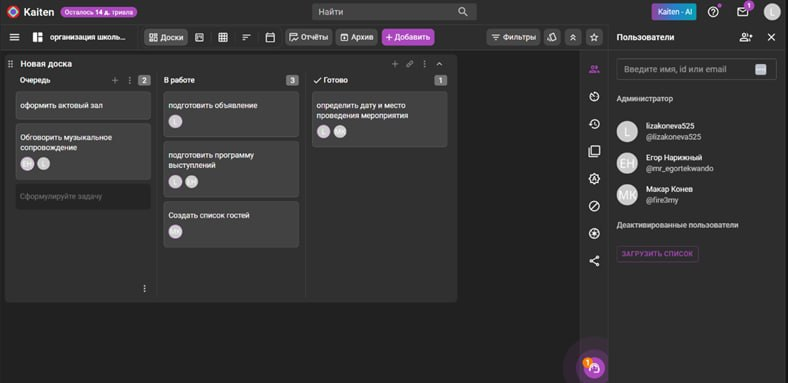The height and width of the screenshot is (383, 788).
Task: Click the favorite star icon
Action: click(594, 37)
